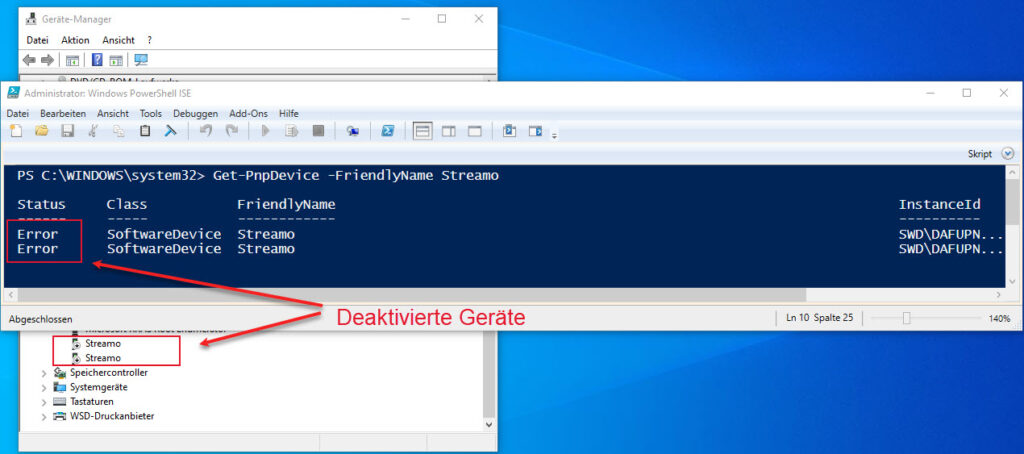Open the Datei menu in Geräte-Manager

pyautogui.click(x=38, y=40)
